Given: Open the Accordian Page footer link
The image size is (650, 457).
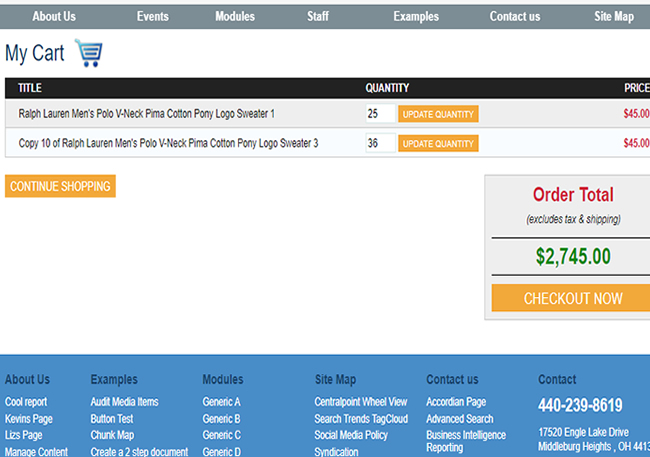Looking at the screenshot, I should pyautogui.click(x=455, y=402).
